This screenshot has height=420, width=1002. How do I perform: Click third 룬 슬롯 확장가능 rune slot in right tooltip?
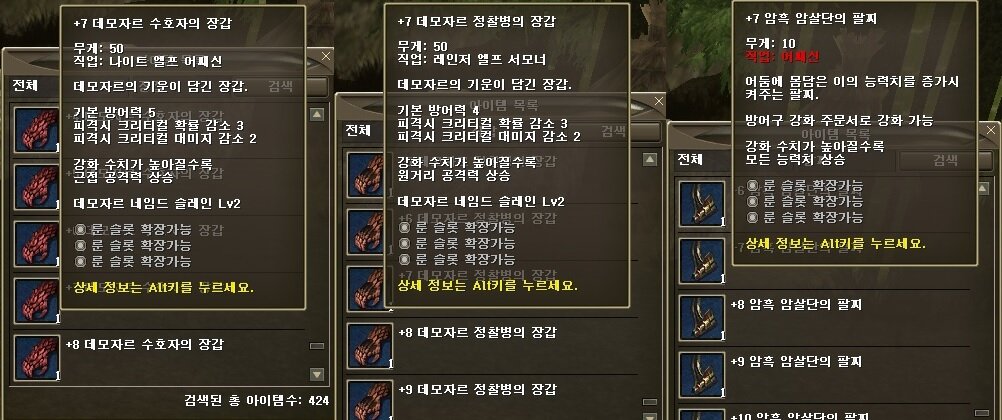point(805,217)
